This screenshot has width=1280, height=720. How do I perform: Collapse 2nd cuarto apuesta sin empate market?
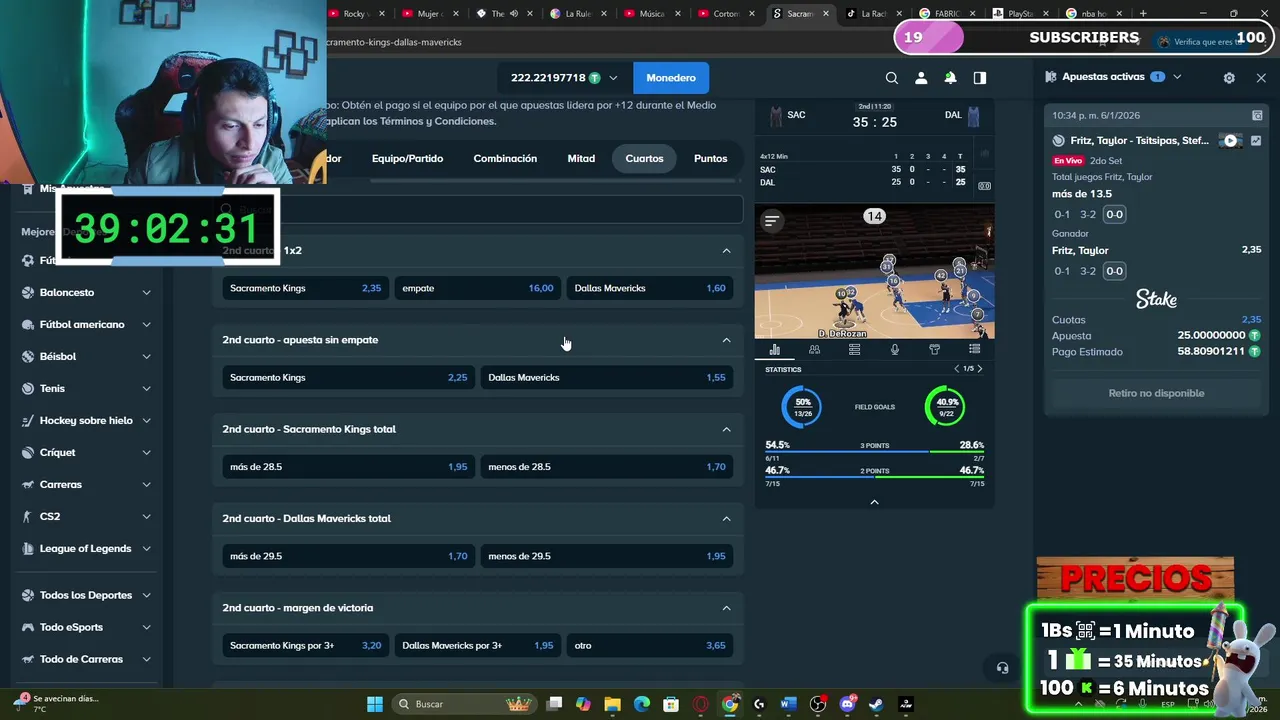(727, 340)
